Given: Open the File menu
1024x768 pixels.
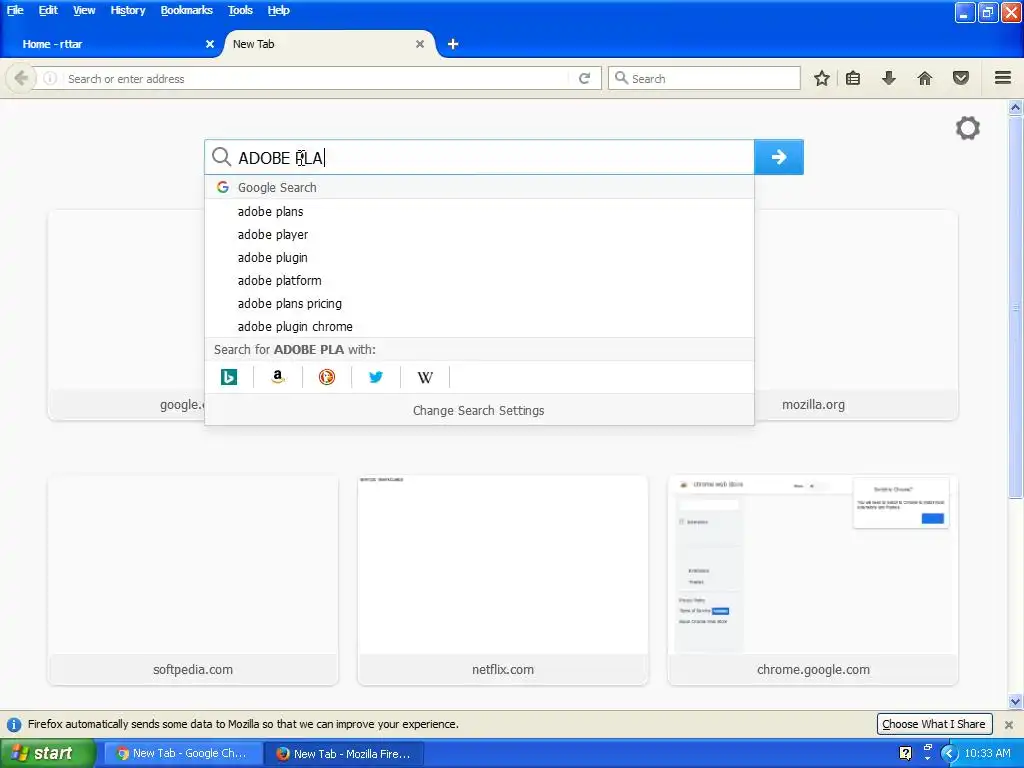Looking at the screenshot, I should point(15,10).
